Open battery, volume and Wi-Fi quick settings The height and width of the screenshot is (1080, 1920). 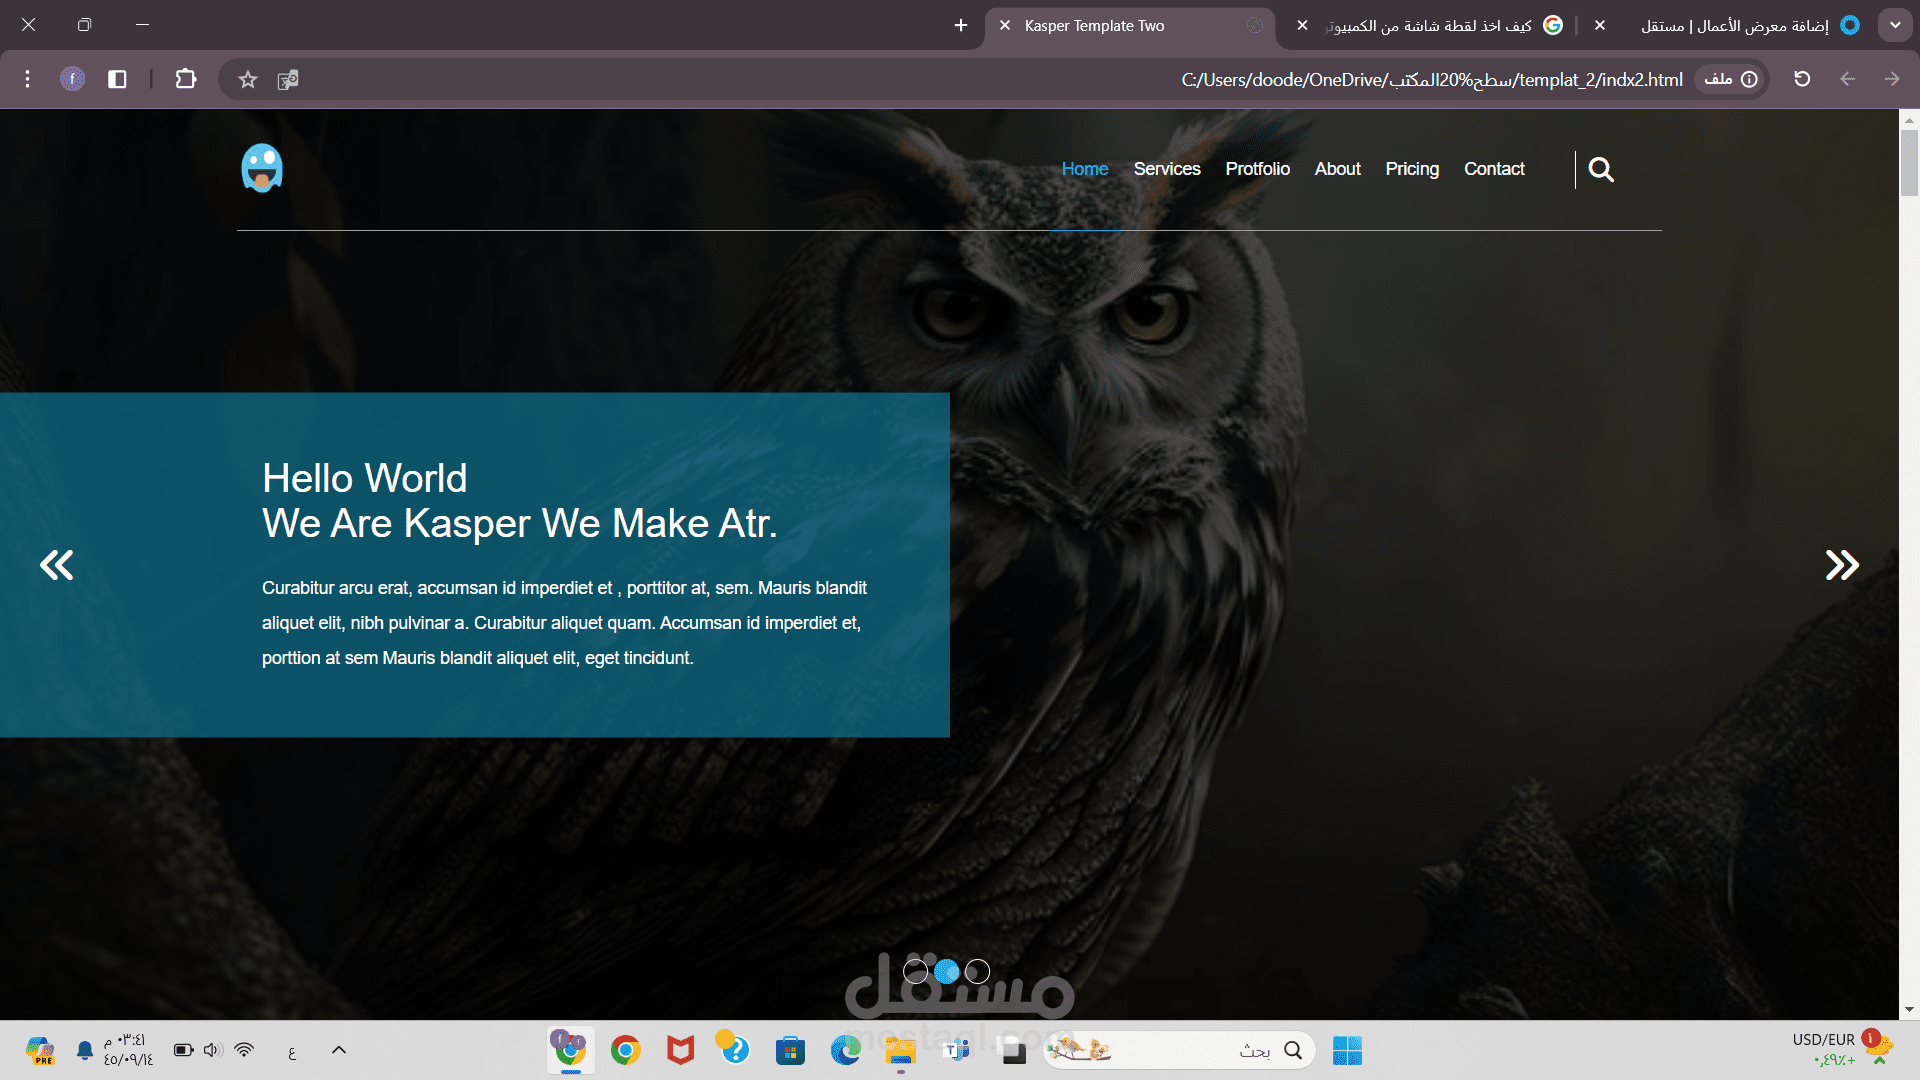click(x=213, y=1050)
